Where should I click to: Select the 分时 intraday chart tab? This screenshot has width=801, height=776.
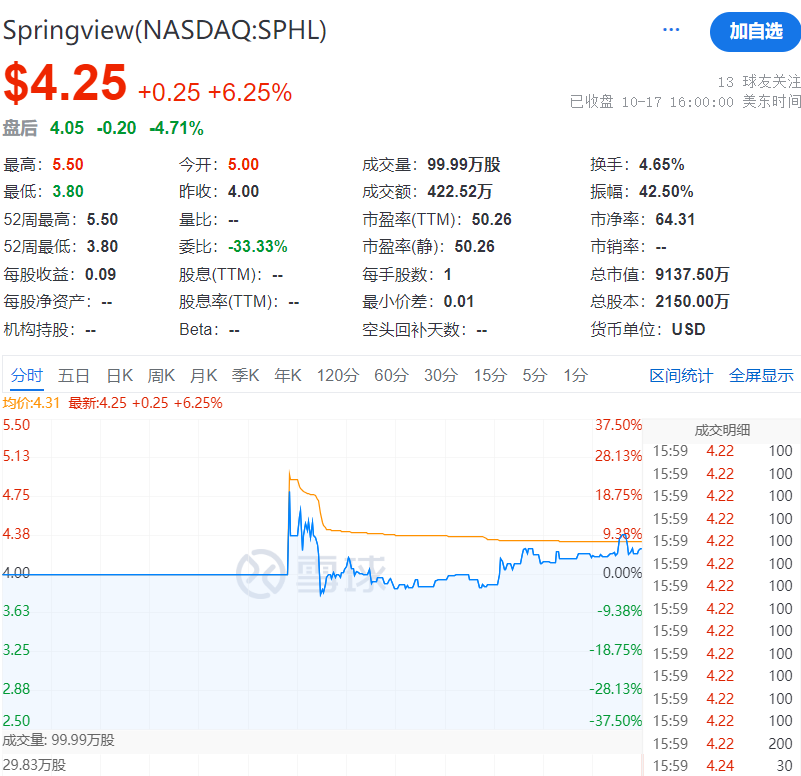pos(27,375)
